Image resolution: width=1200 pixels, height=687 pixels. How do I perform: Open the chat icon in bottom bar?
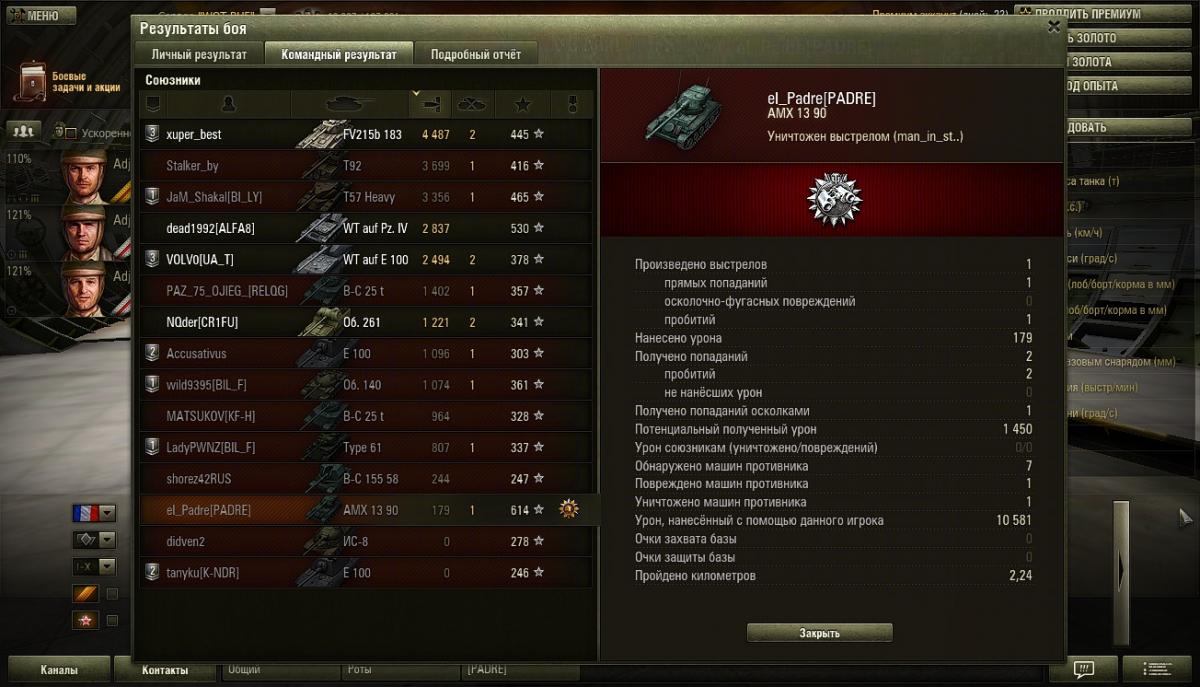[1084, 669]
